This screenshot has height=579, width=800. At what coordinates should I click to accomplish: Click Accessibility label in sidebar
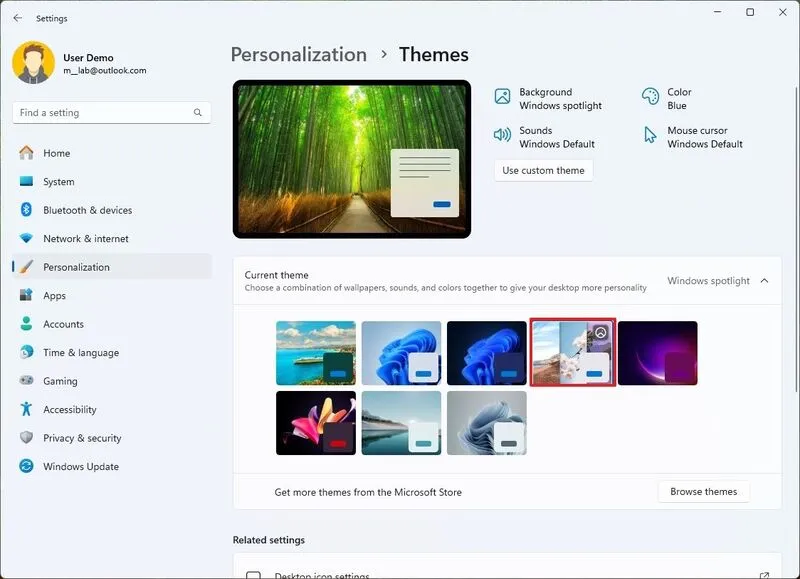[70, 410]
